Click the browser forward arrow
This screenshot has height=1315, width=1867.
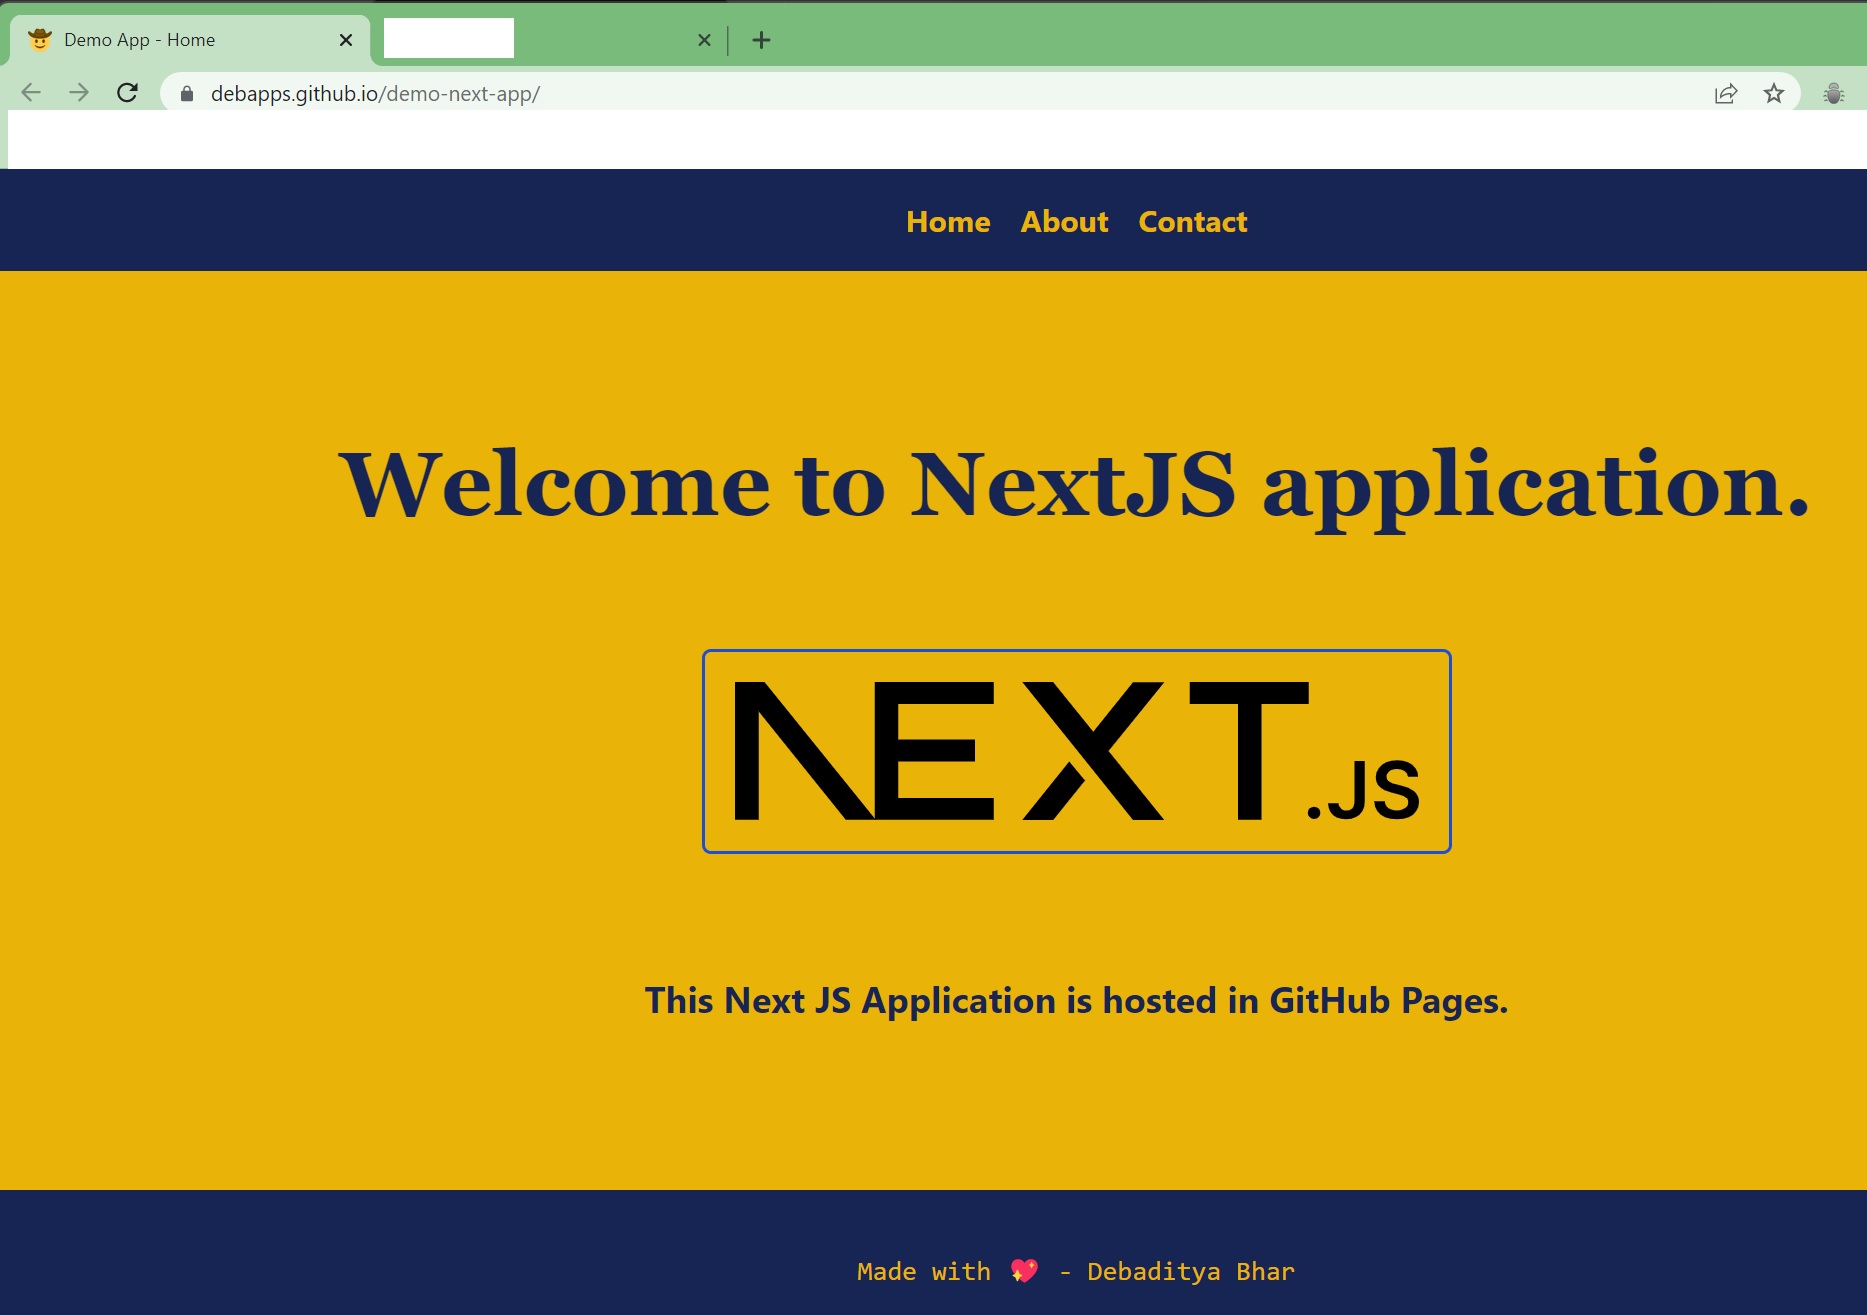pos(79,93)
